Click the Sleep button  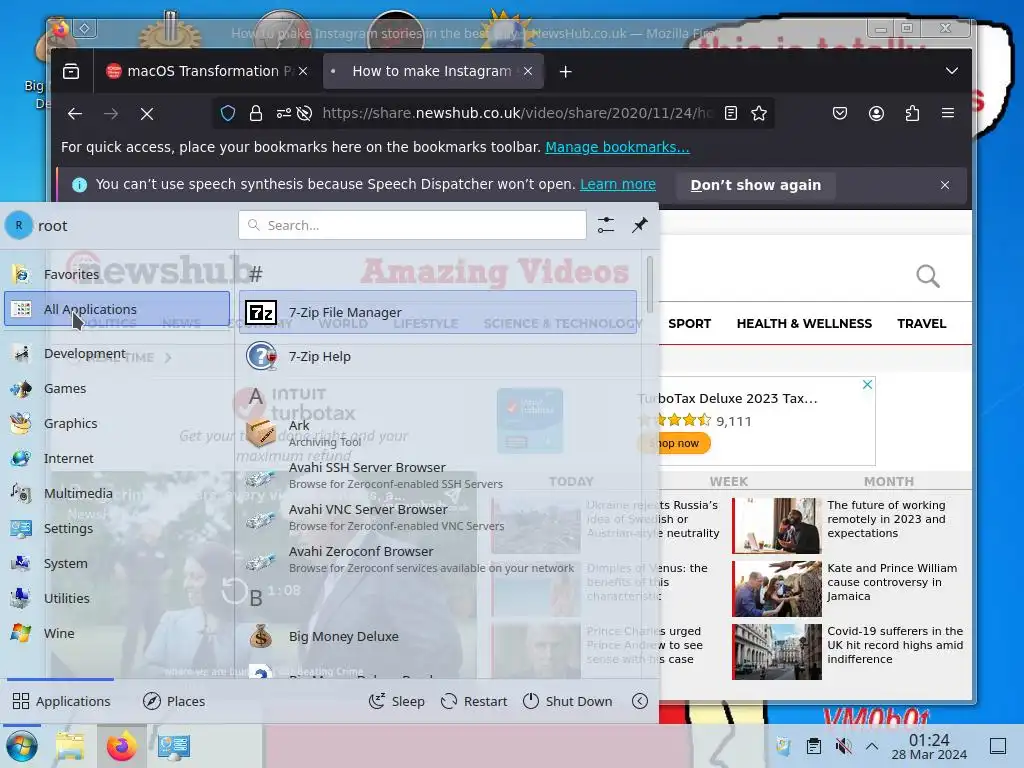pyautogui.click(x=396, y=701)
